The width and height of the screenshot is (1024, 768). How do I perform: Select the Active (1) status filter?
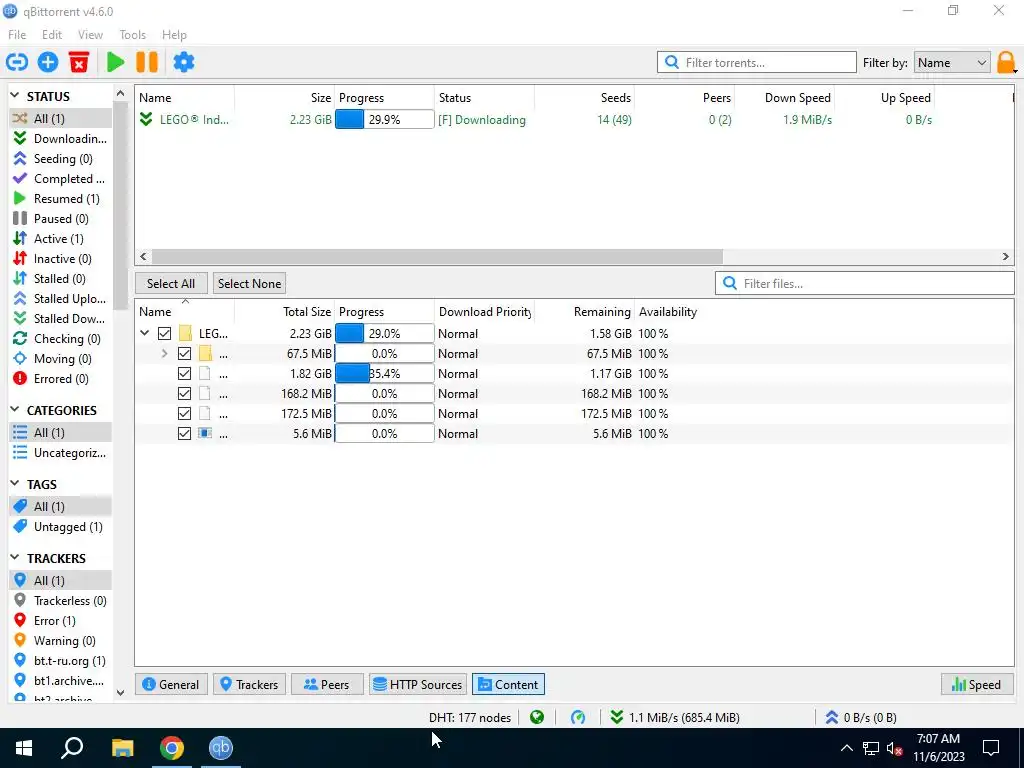[x=60, y=238]
